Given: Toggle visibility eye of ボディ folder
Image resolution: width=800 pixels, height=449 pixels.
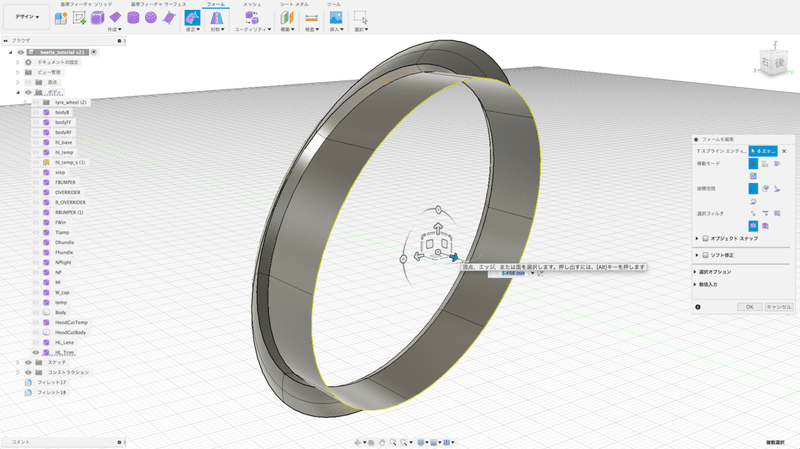Looking at the screenshot, I should tap(29, 92).
